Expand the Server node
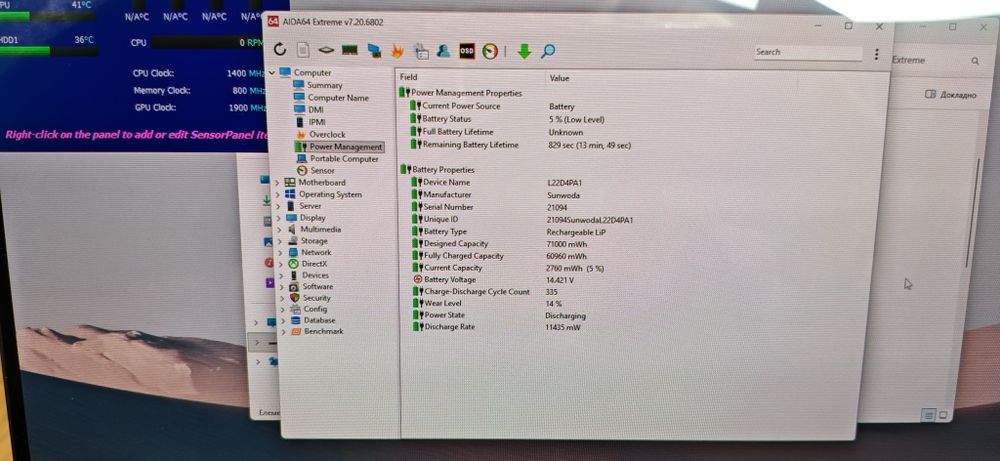Screen dimensions: 1000x461 pos(278,207)
